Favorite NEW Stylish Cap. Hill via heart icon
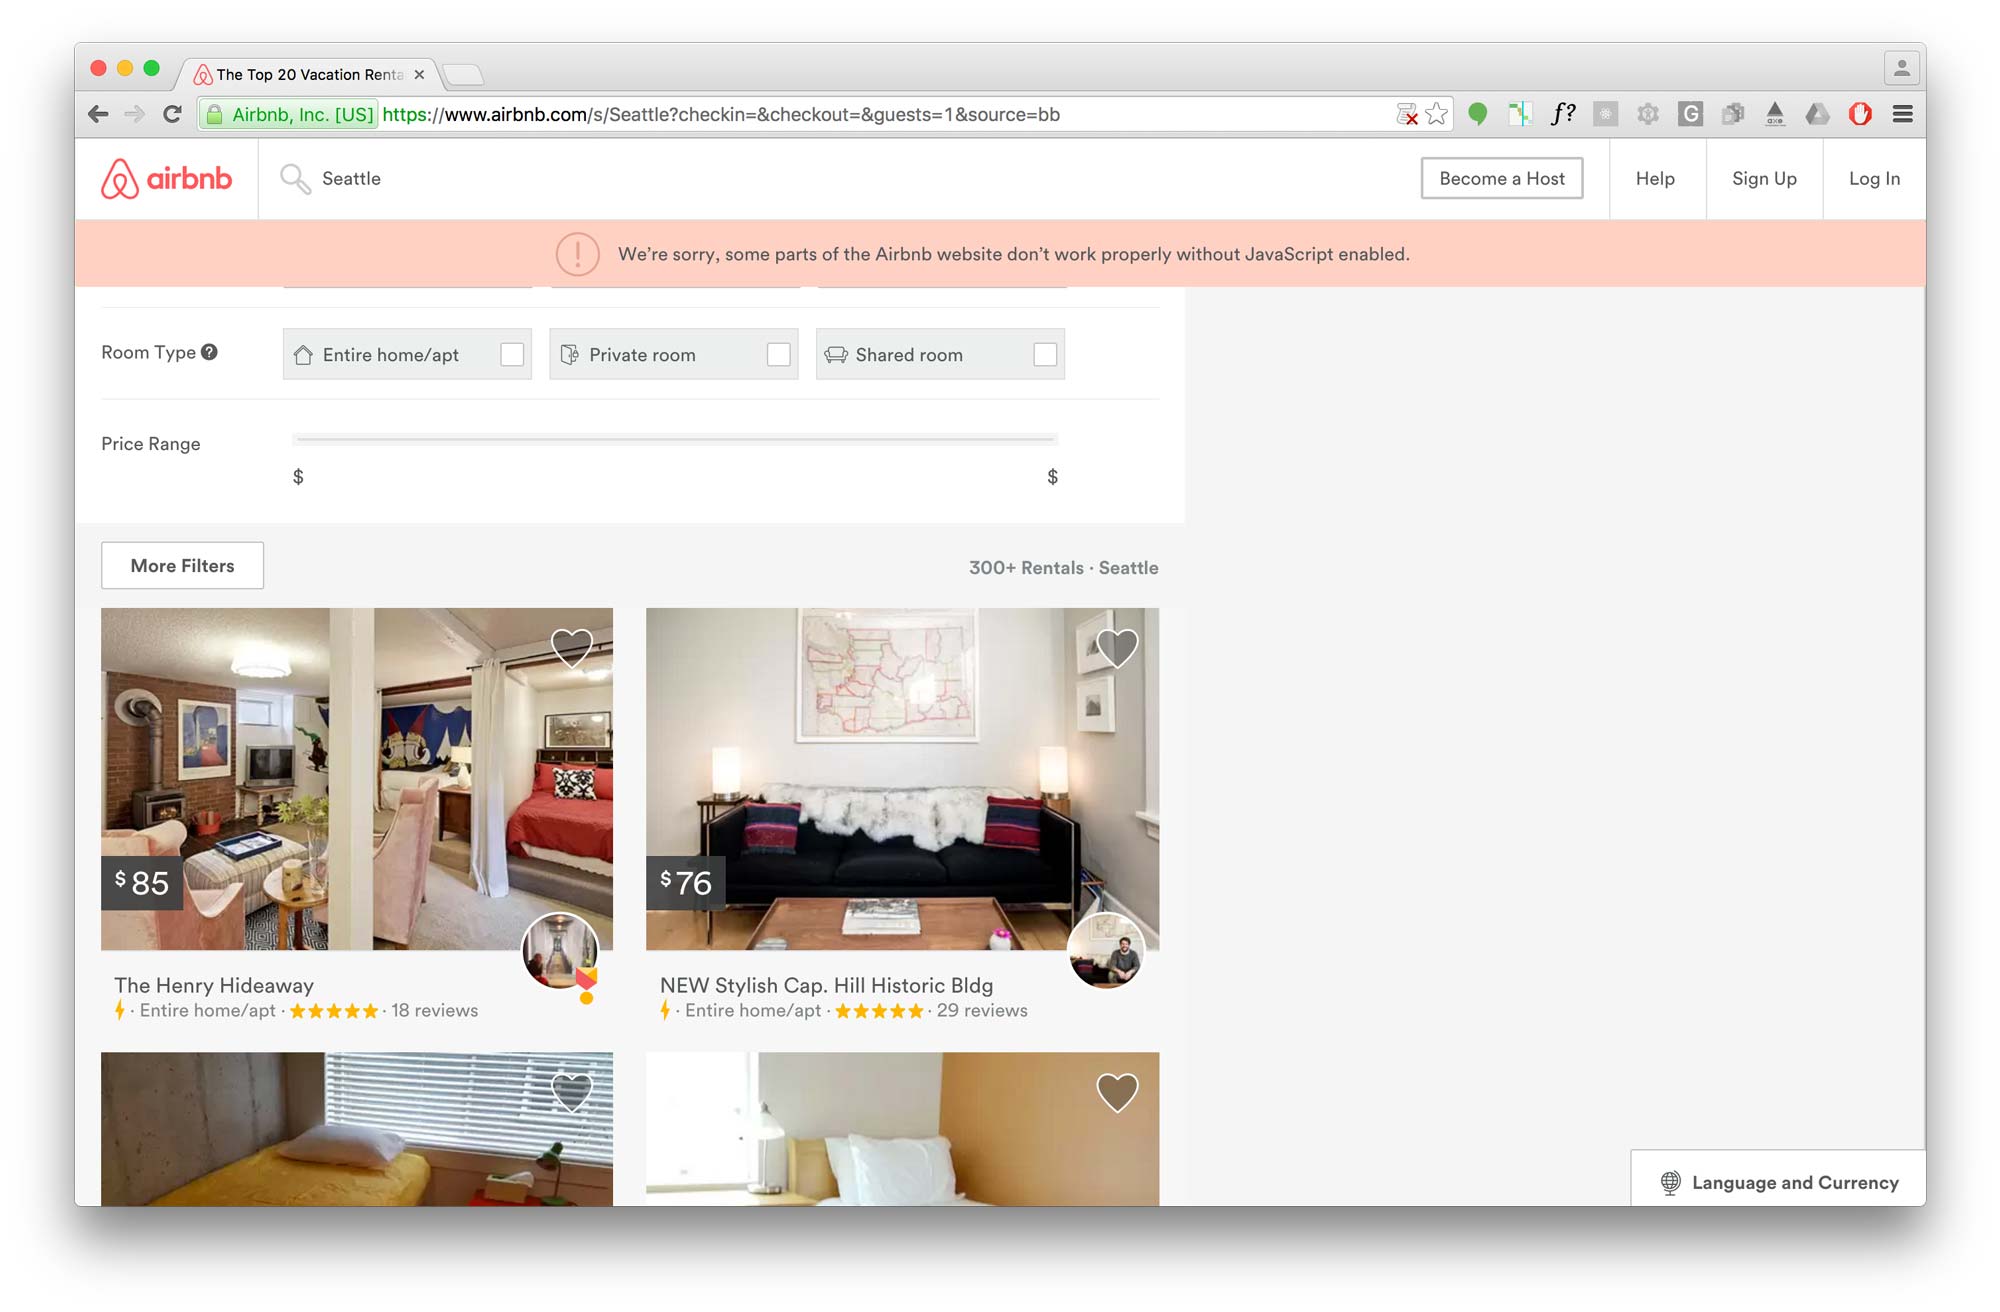This screenshot has width=2000, height=1312. [1117, 647]
